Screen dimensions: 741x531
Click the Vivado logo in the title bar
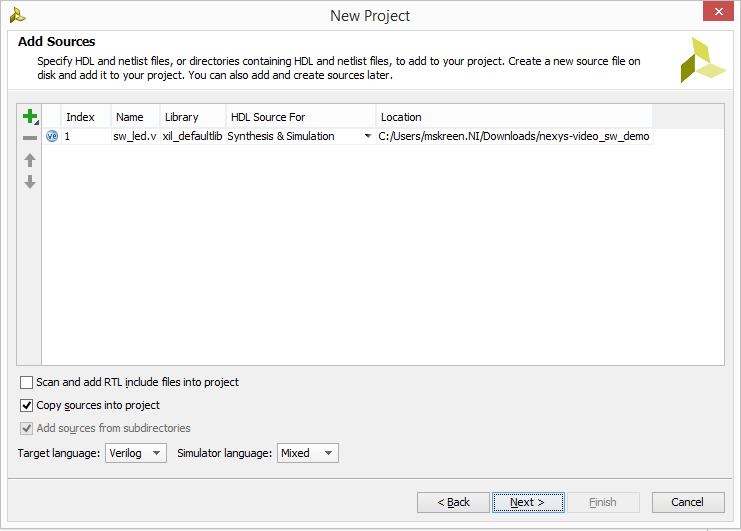coord(17,15)
